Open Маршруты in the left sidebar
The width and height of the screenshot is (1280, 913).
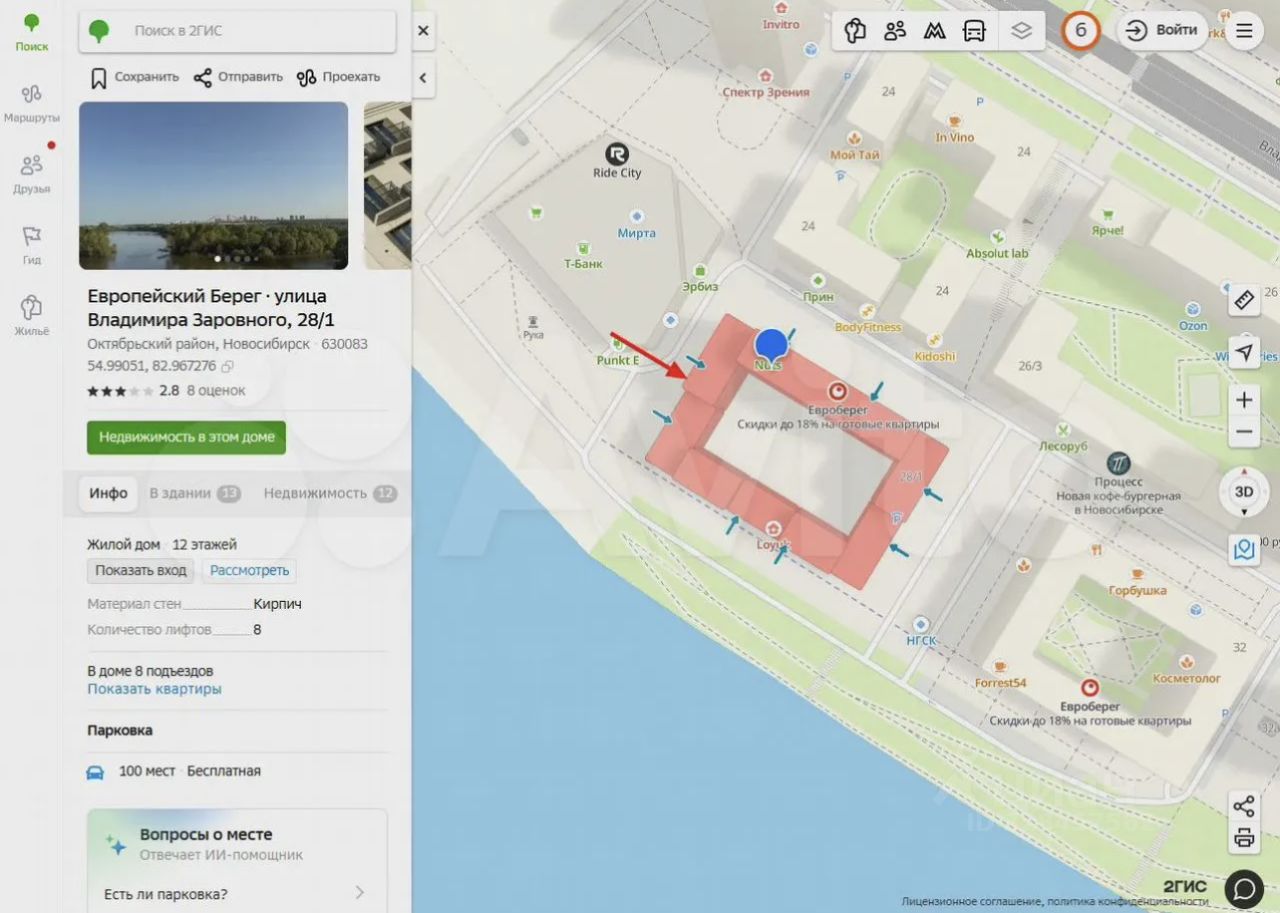pyautogui.click(x=31, y=103)
